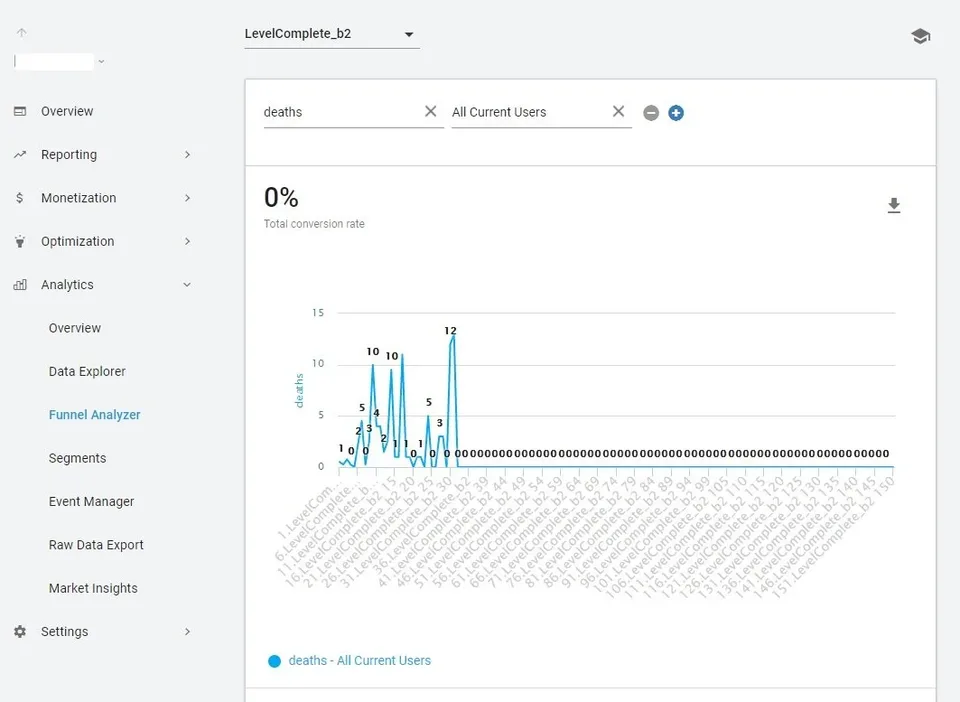Collapse the Analytics menu section
Screen dimensions: 960x702
pyautogui.click(x=102, y=285)
